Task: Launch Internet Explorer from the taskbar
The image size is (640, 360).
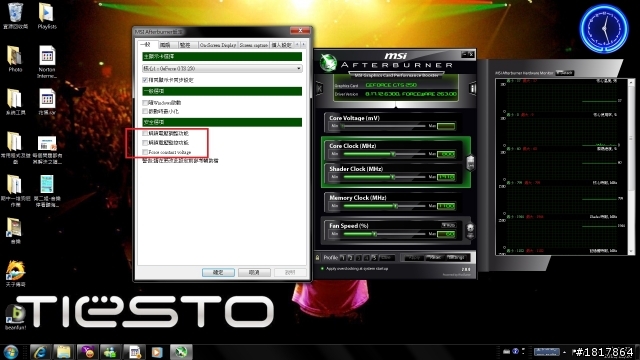Action: [x=40, y=352]
